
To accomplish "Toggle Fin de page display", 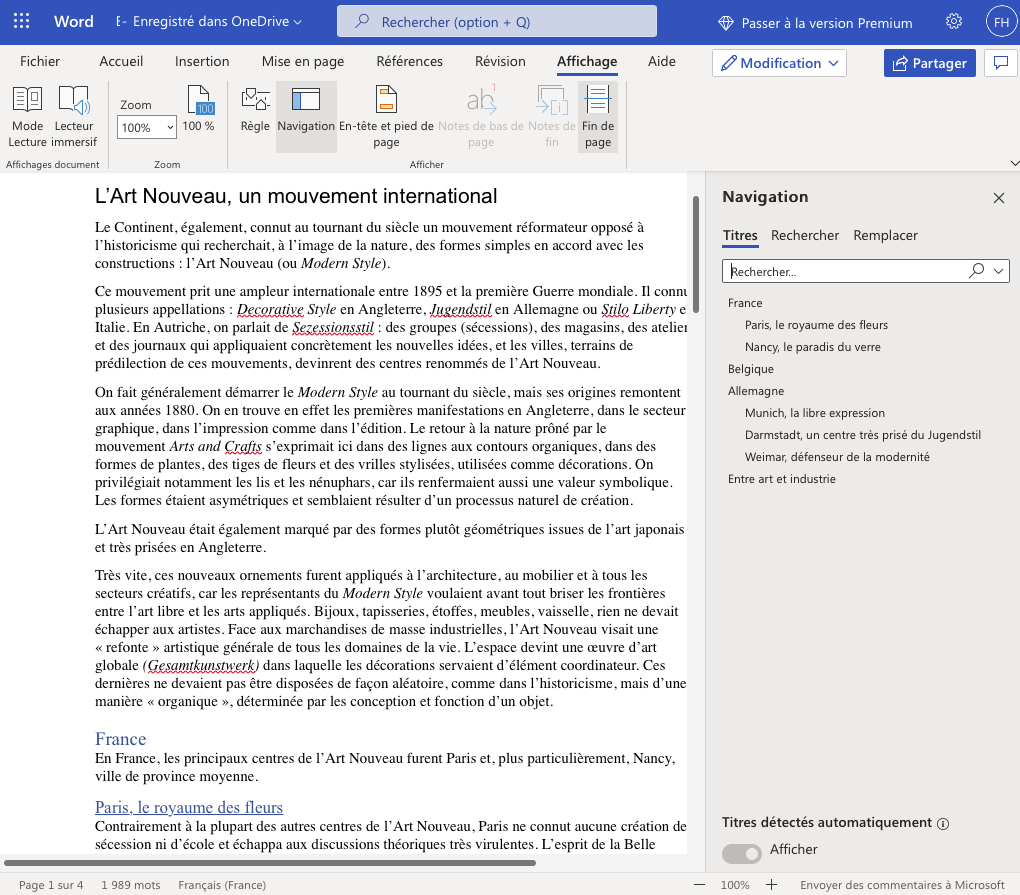I will 598,117.
